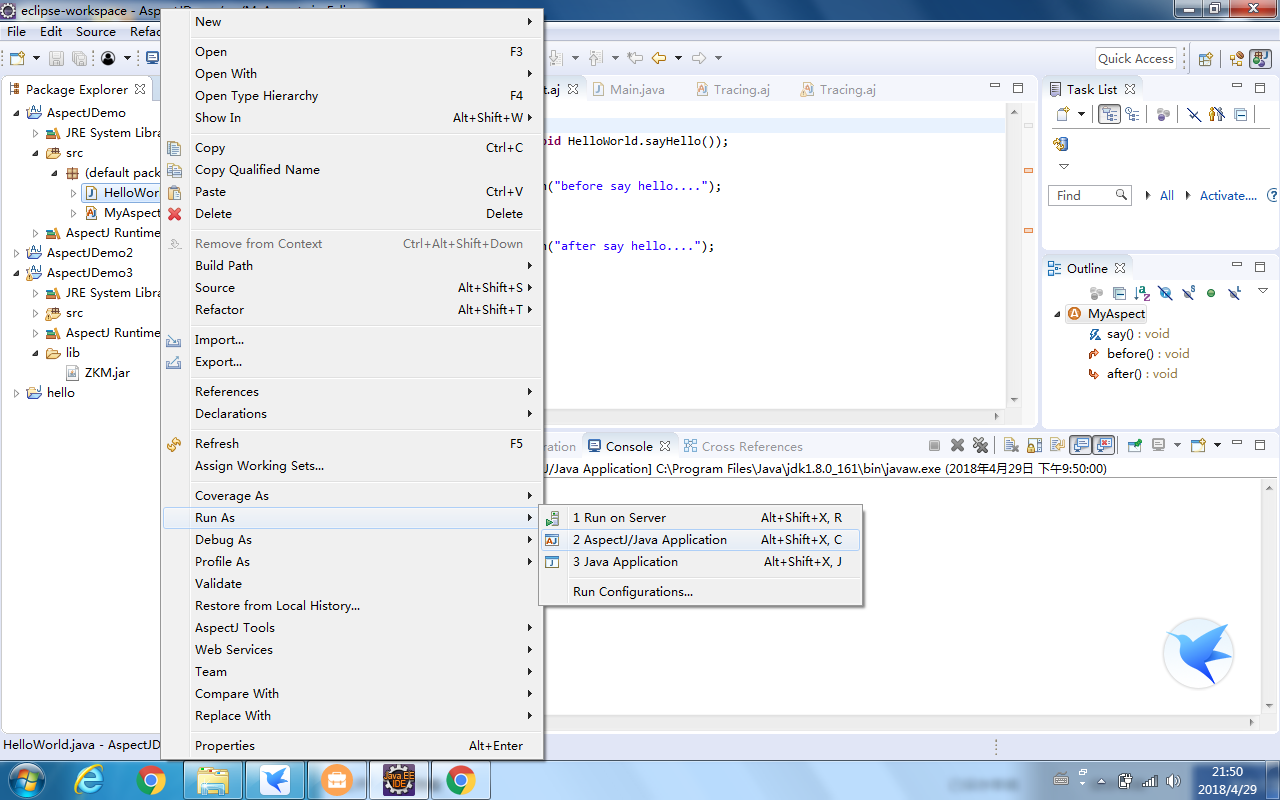Switch to the Cross References tab
The height and width of the screenshot is (800, 1280).
point(743,446)
